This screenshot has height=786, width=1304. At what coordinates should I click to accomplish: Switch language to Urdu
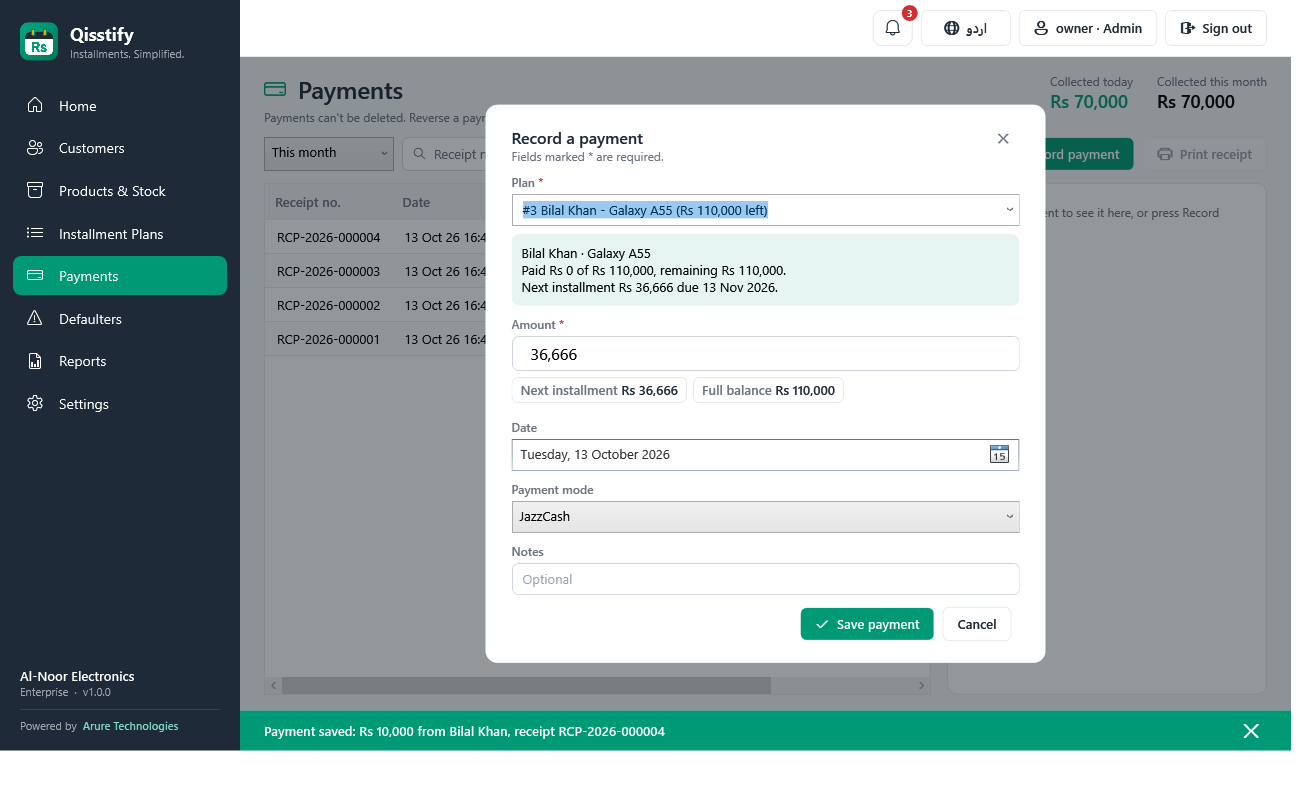coord(966,28)
